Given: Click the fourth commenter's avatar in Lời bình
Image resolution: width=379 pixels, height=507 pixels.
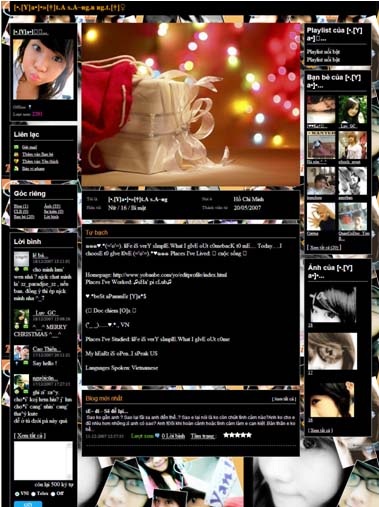Looking at the screenshot, I should (21, 381).
